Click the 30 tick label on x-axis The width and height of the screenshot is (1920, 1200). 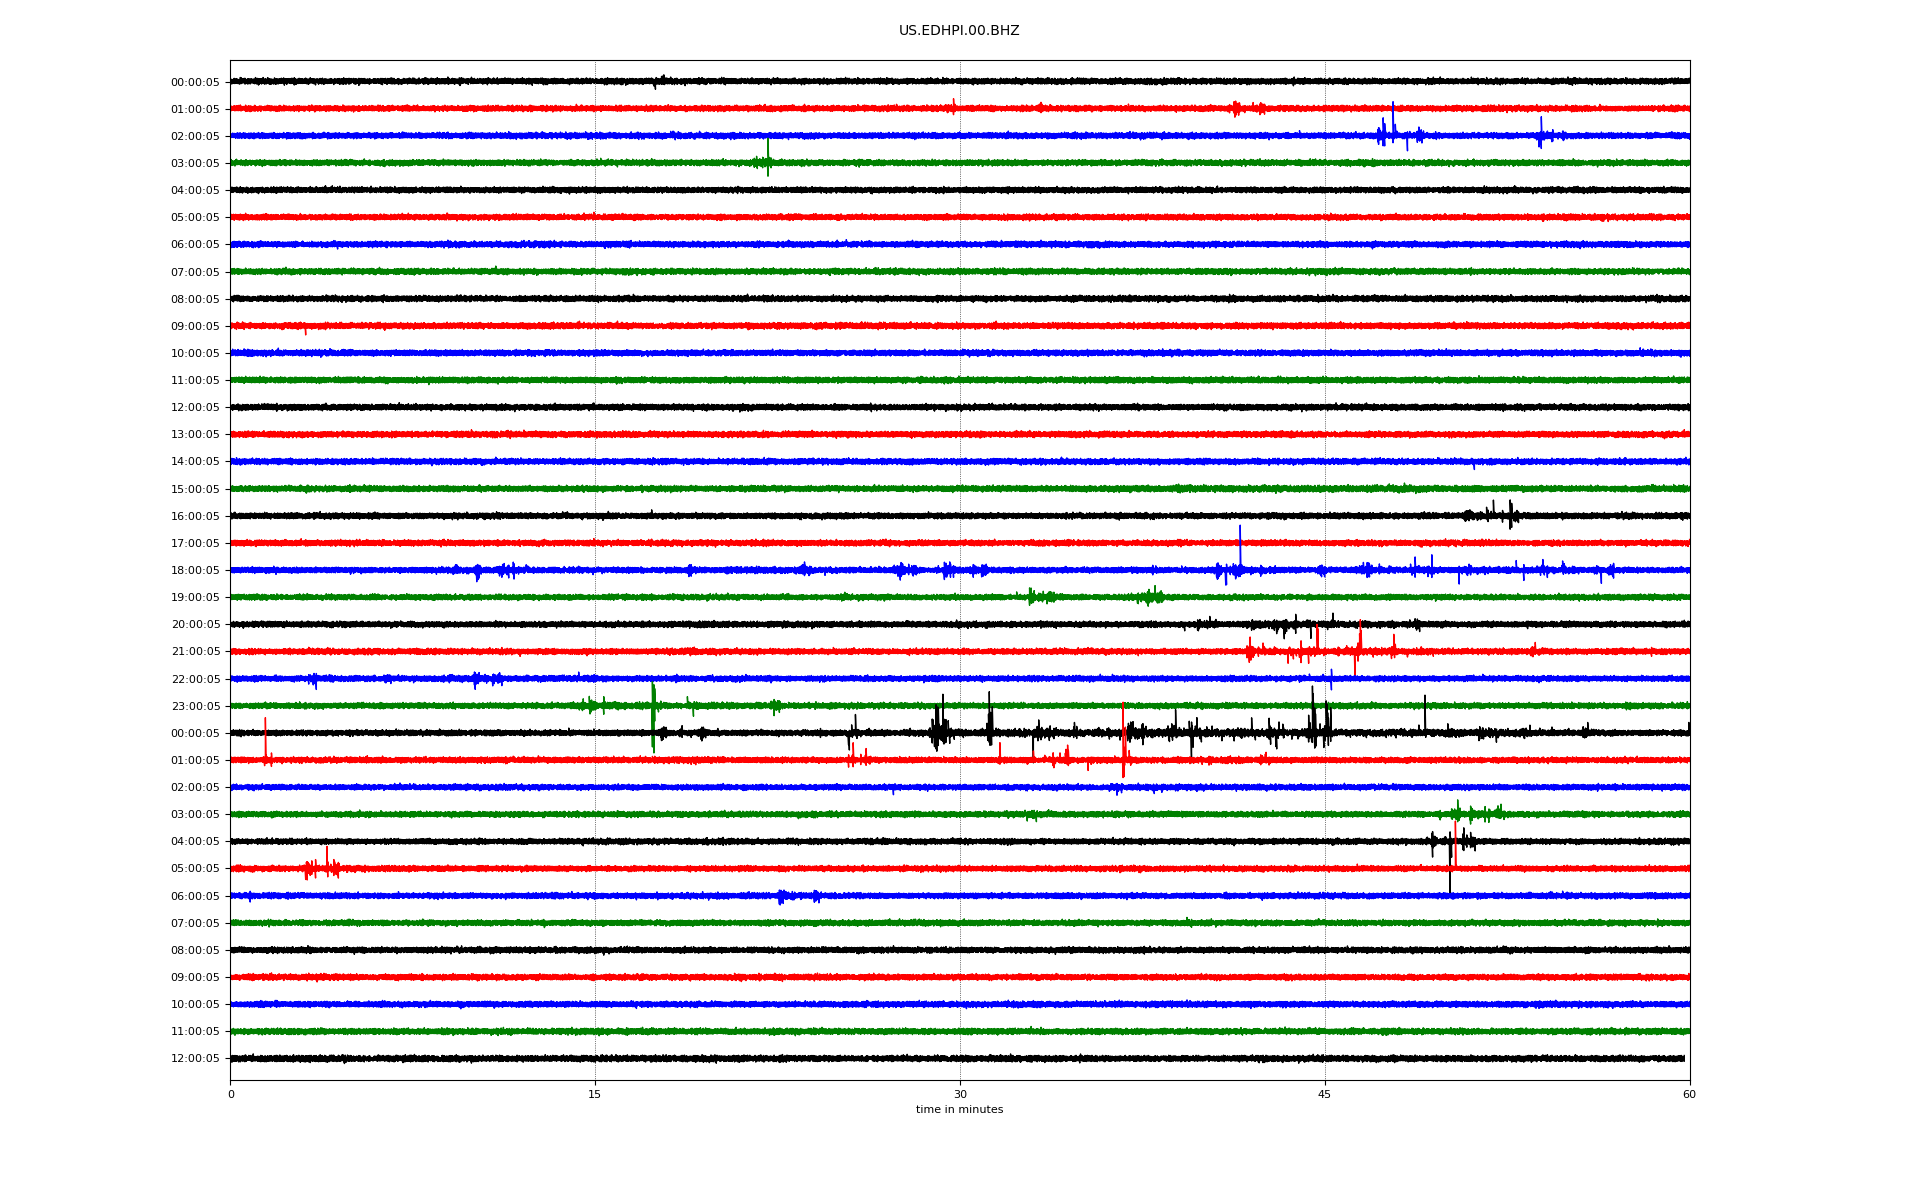pyautogui.click(x=960, y=1094)
